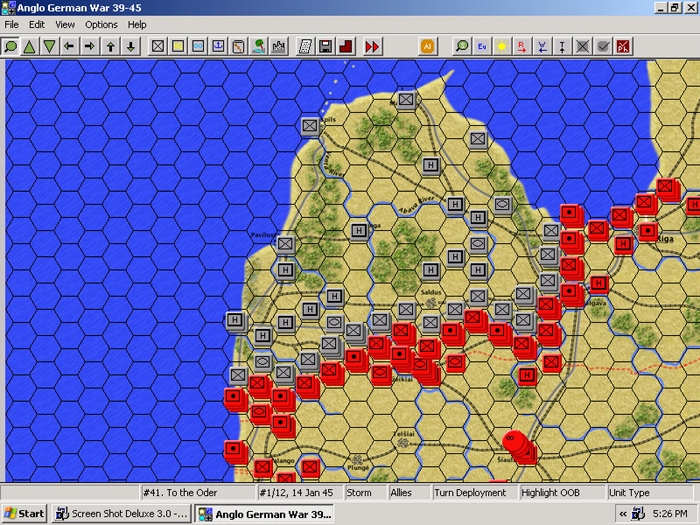Click the red R arrow toolbar icon

[521, 46]
